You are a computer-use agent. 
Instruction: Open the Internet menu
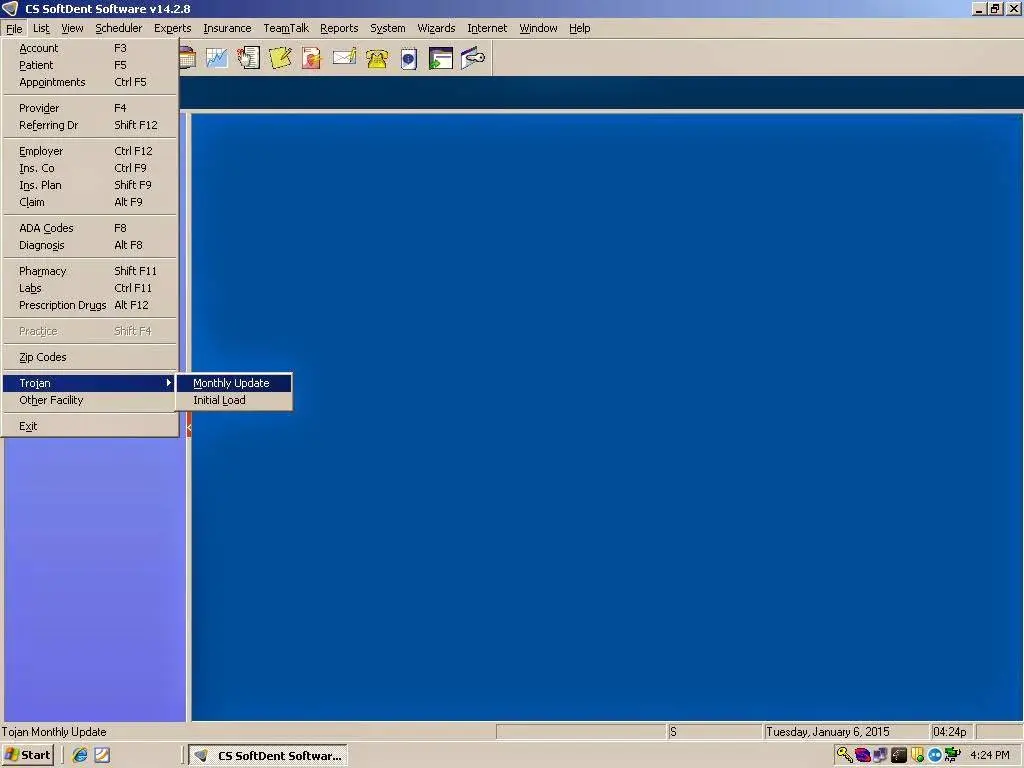pyautogui.click(x=487, y=28)
